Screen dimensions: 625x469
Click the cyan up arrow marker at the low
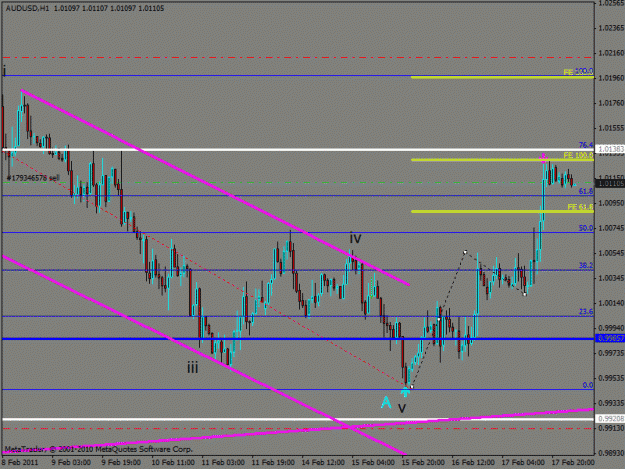point(405,392)
